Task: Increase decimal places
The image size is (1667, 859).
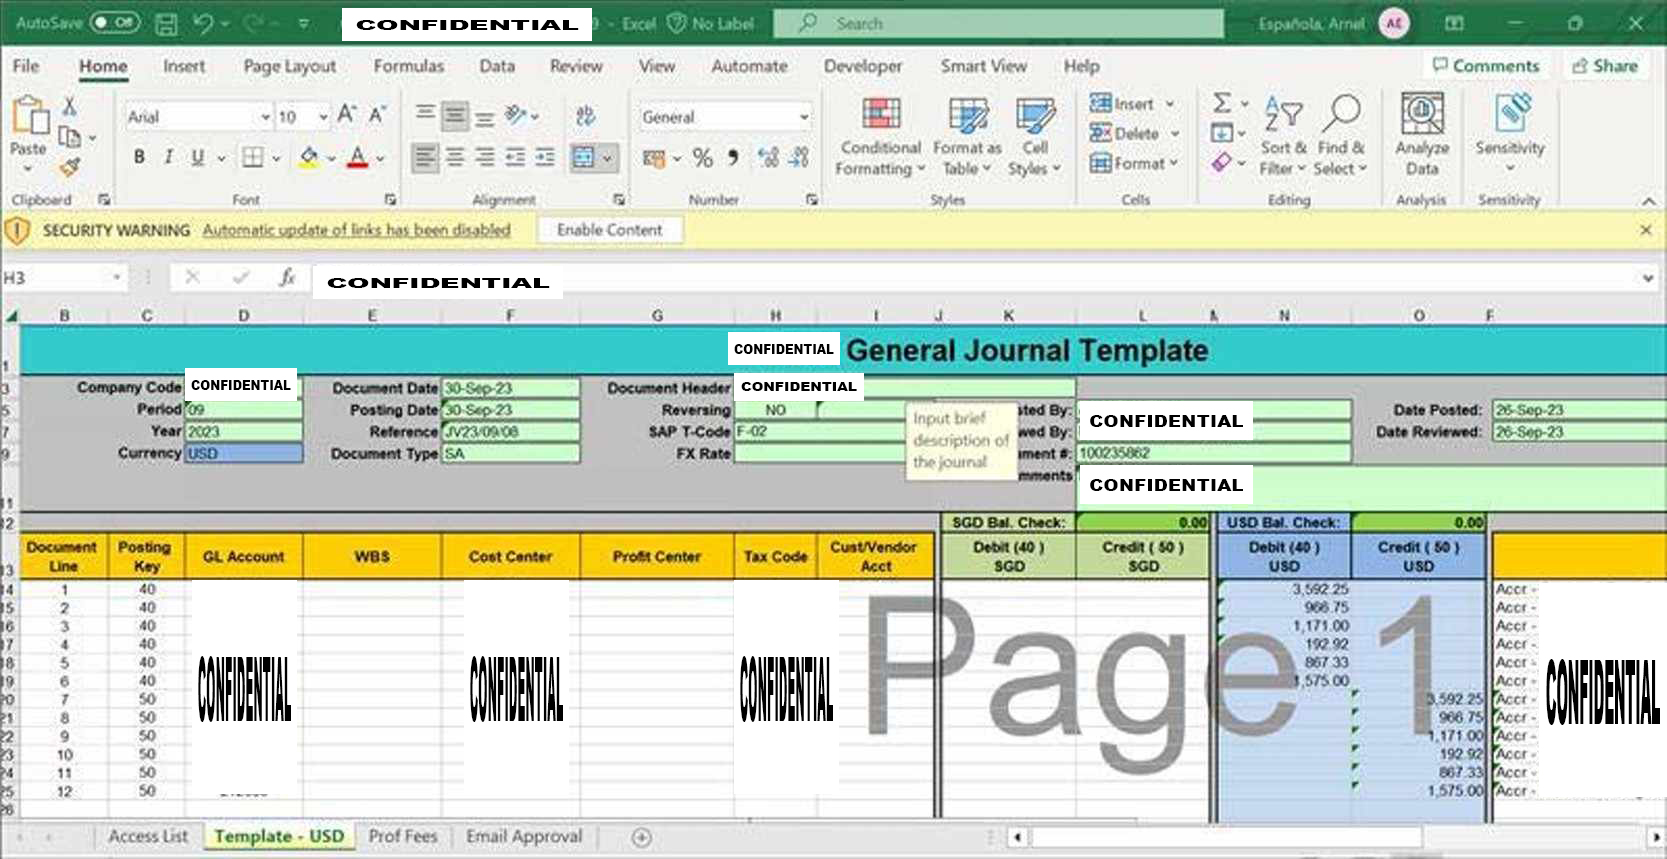Action: click(768, 157)
